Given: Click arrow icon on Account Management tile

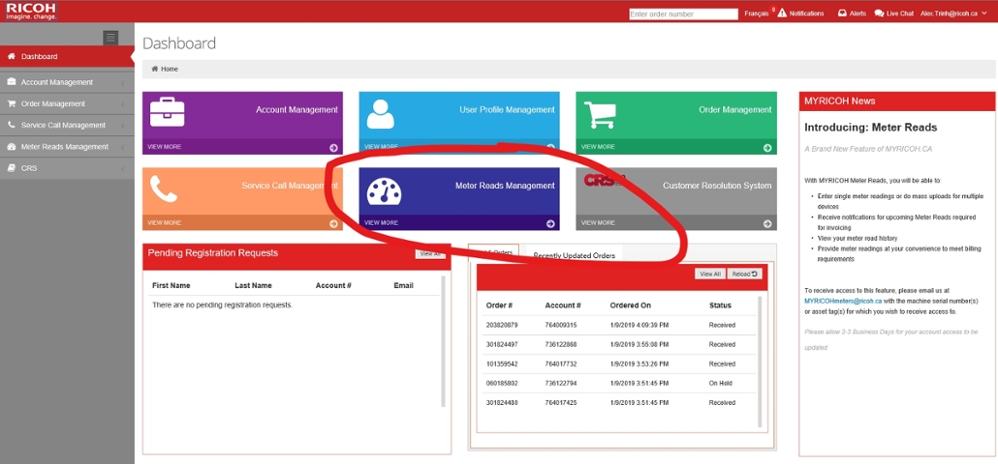Looking at the screenshot, I should (334, 148).
